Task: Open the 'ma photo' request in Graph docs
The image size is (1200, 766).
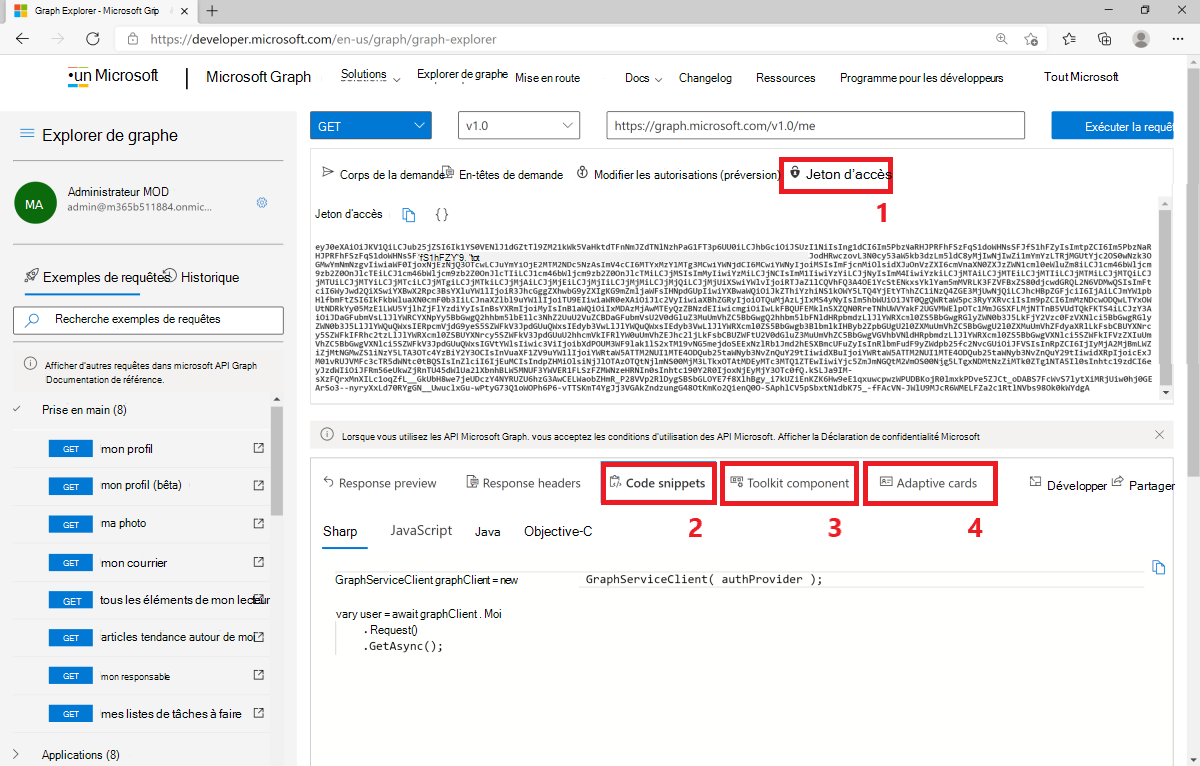Action: [x=261, y=523]
